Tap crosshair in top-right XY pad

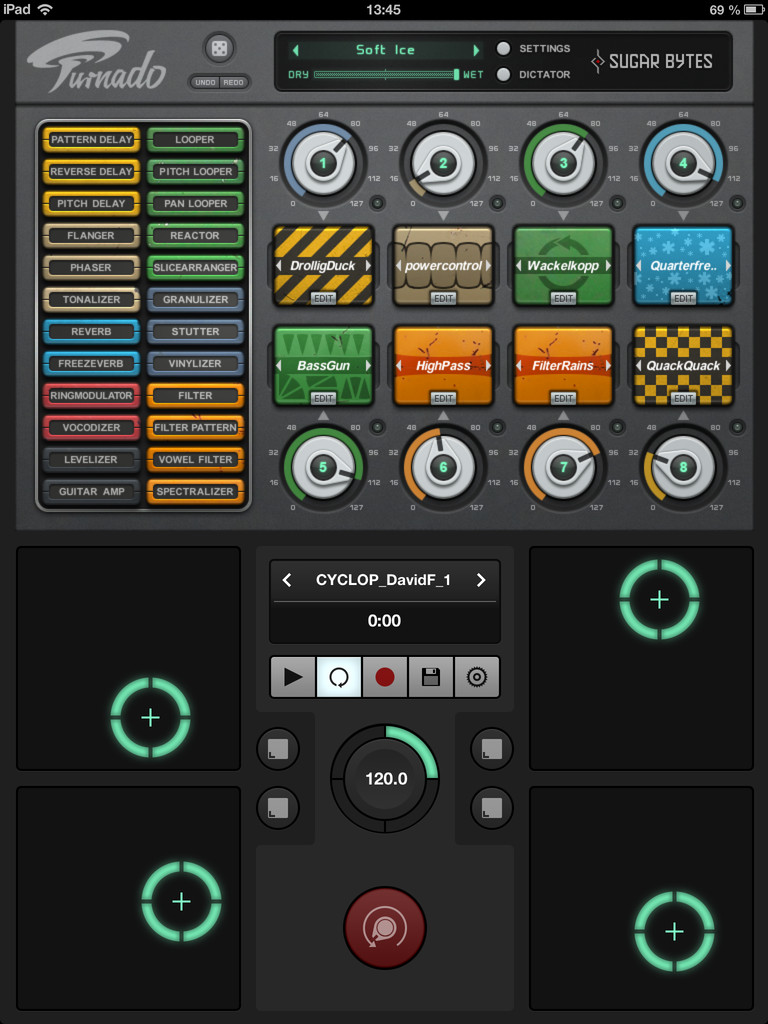[660, 599]
